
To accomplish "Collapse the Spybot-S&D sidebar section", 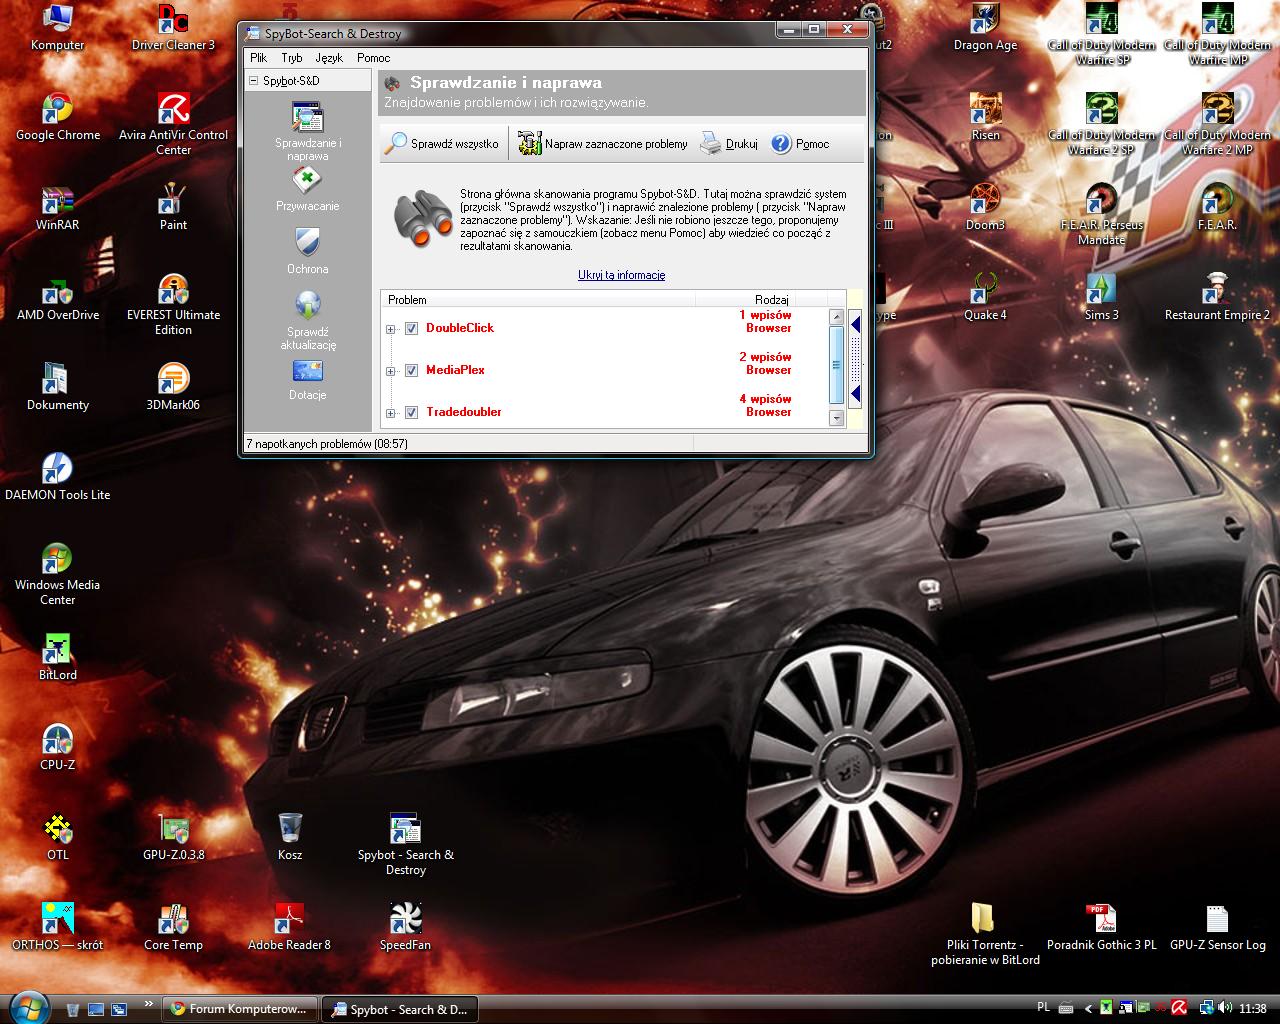I will [x=254, y=81].
